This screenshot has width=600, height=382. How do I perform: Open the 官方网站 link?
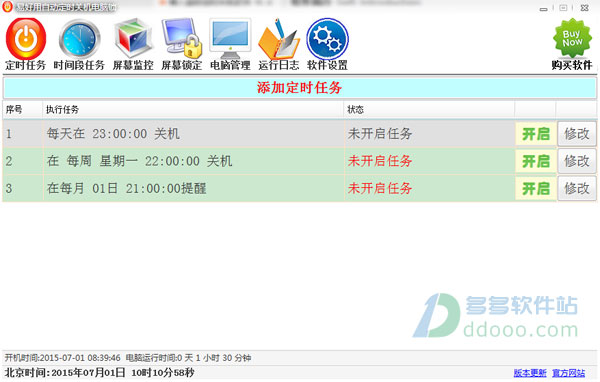click(x=569, y=373)
